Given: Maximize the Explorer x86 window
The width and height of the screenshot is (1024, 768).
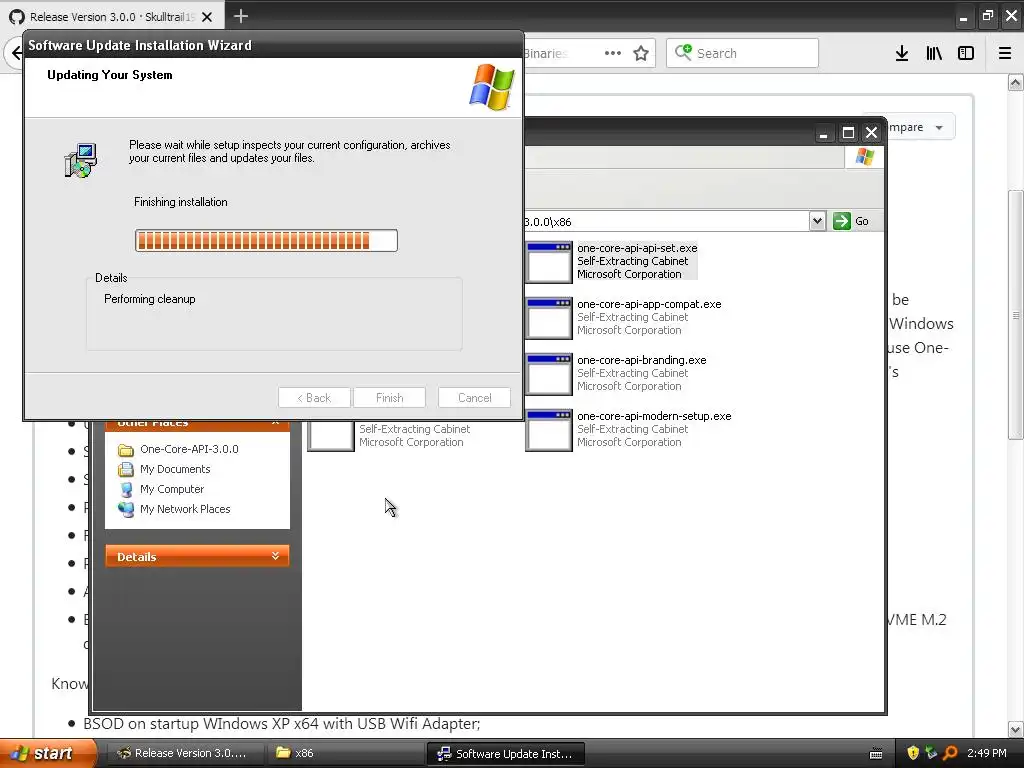Looking at the screenshot, I should click(848, 133).
